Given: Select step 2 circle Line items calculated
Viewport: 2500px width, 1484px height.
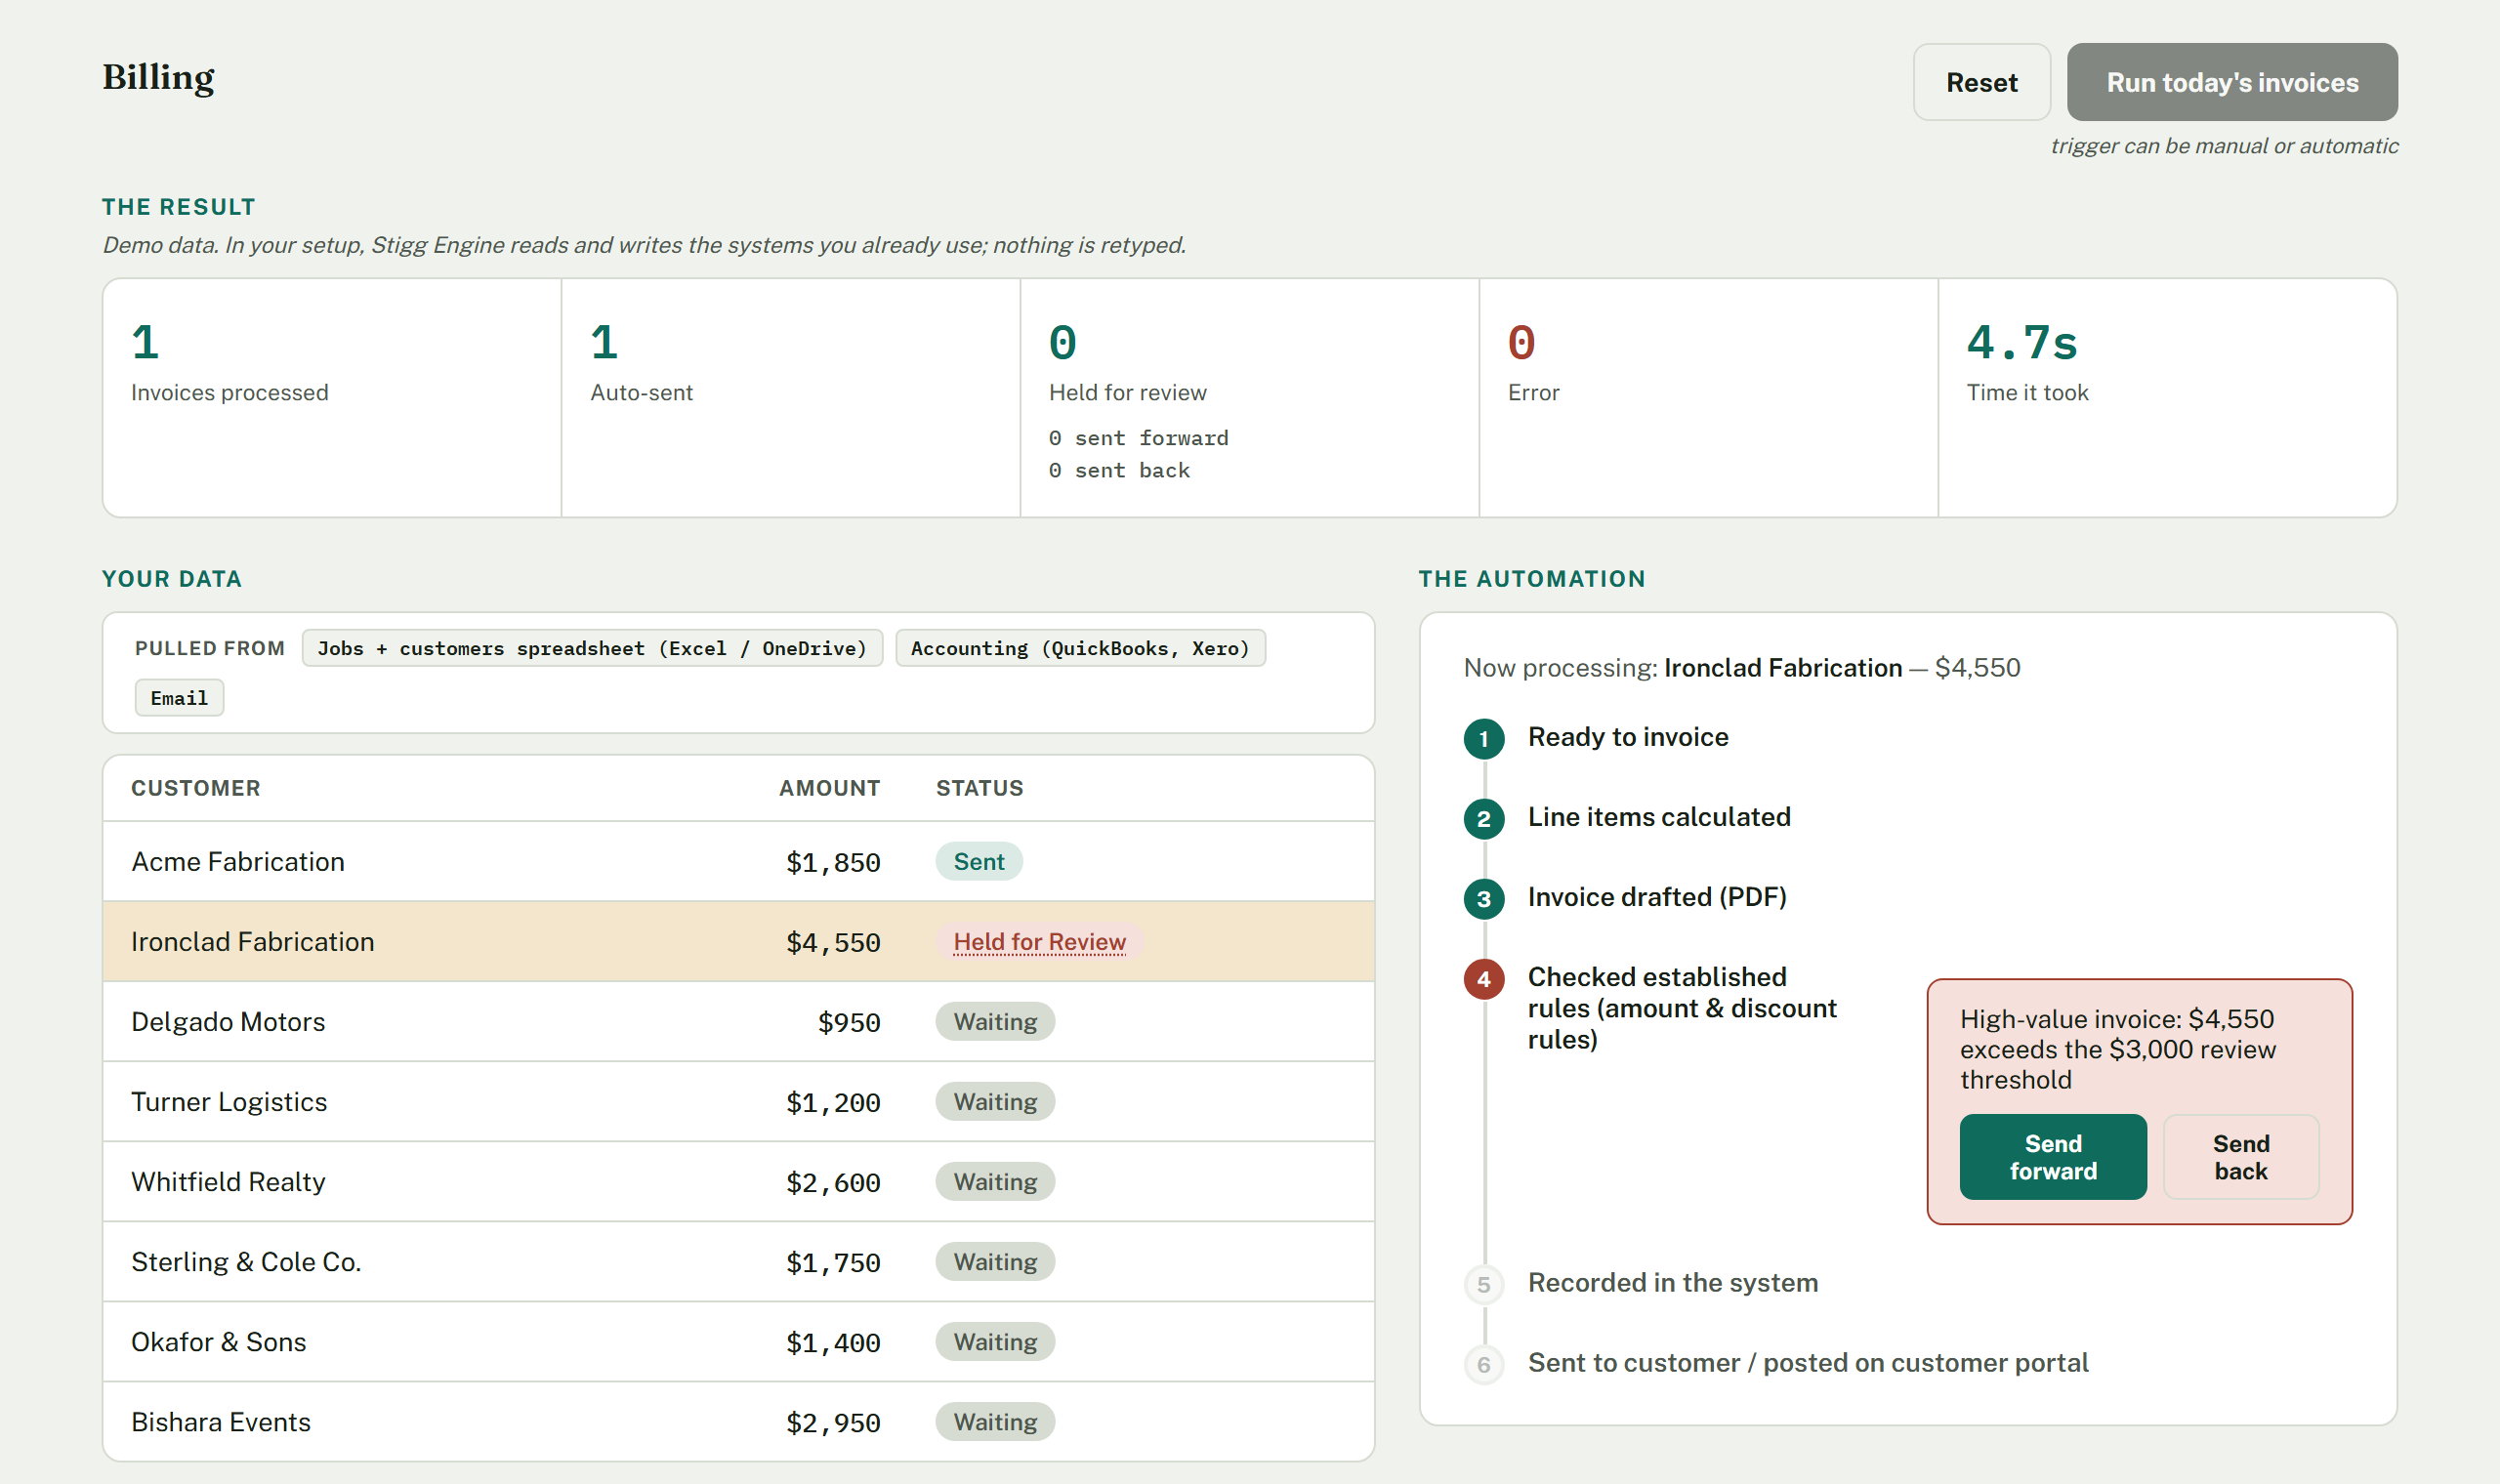Looking at the screenshot, I should (1484, 819).
